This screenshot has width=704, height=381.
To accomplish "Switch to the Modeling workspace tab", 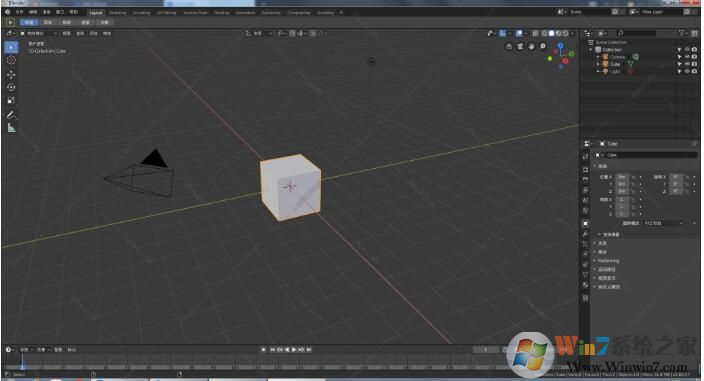I will [x=118, y=13].
